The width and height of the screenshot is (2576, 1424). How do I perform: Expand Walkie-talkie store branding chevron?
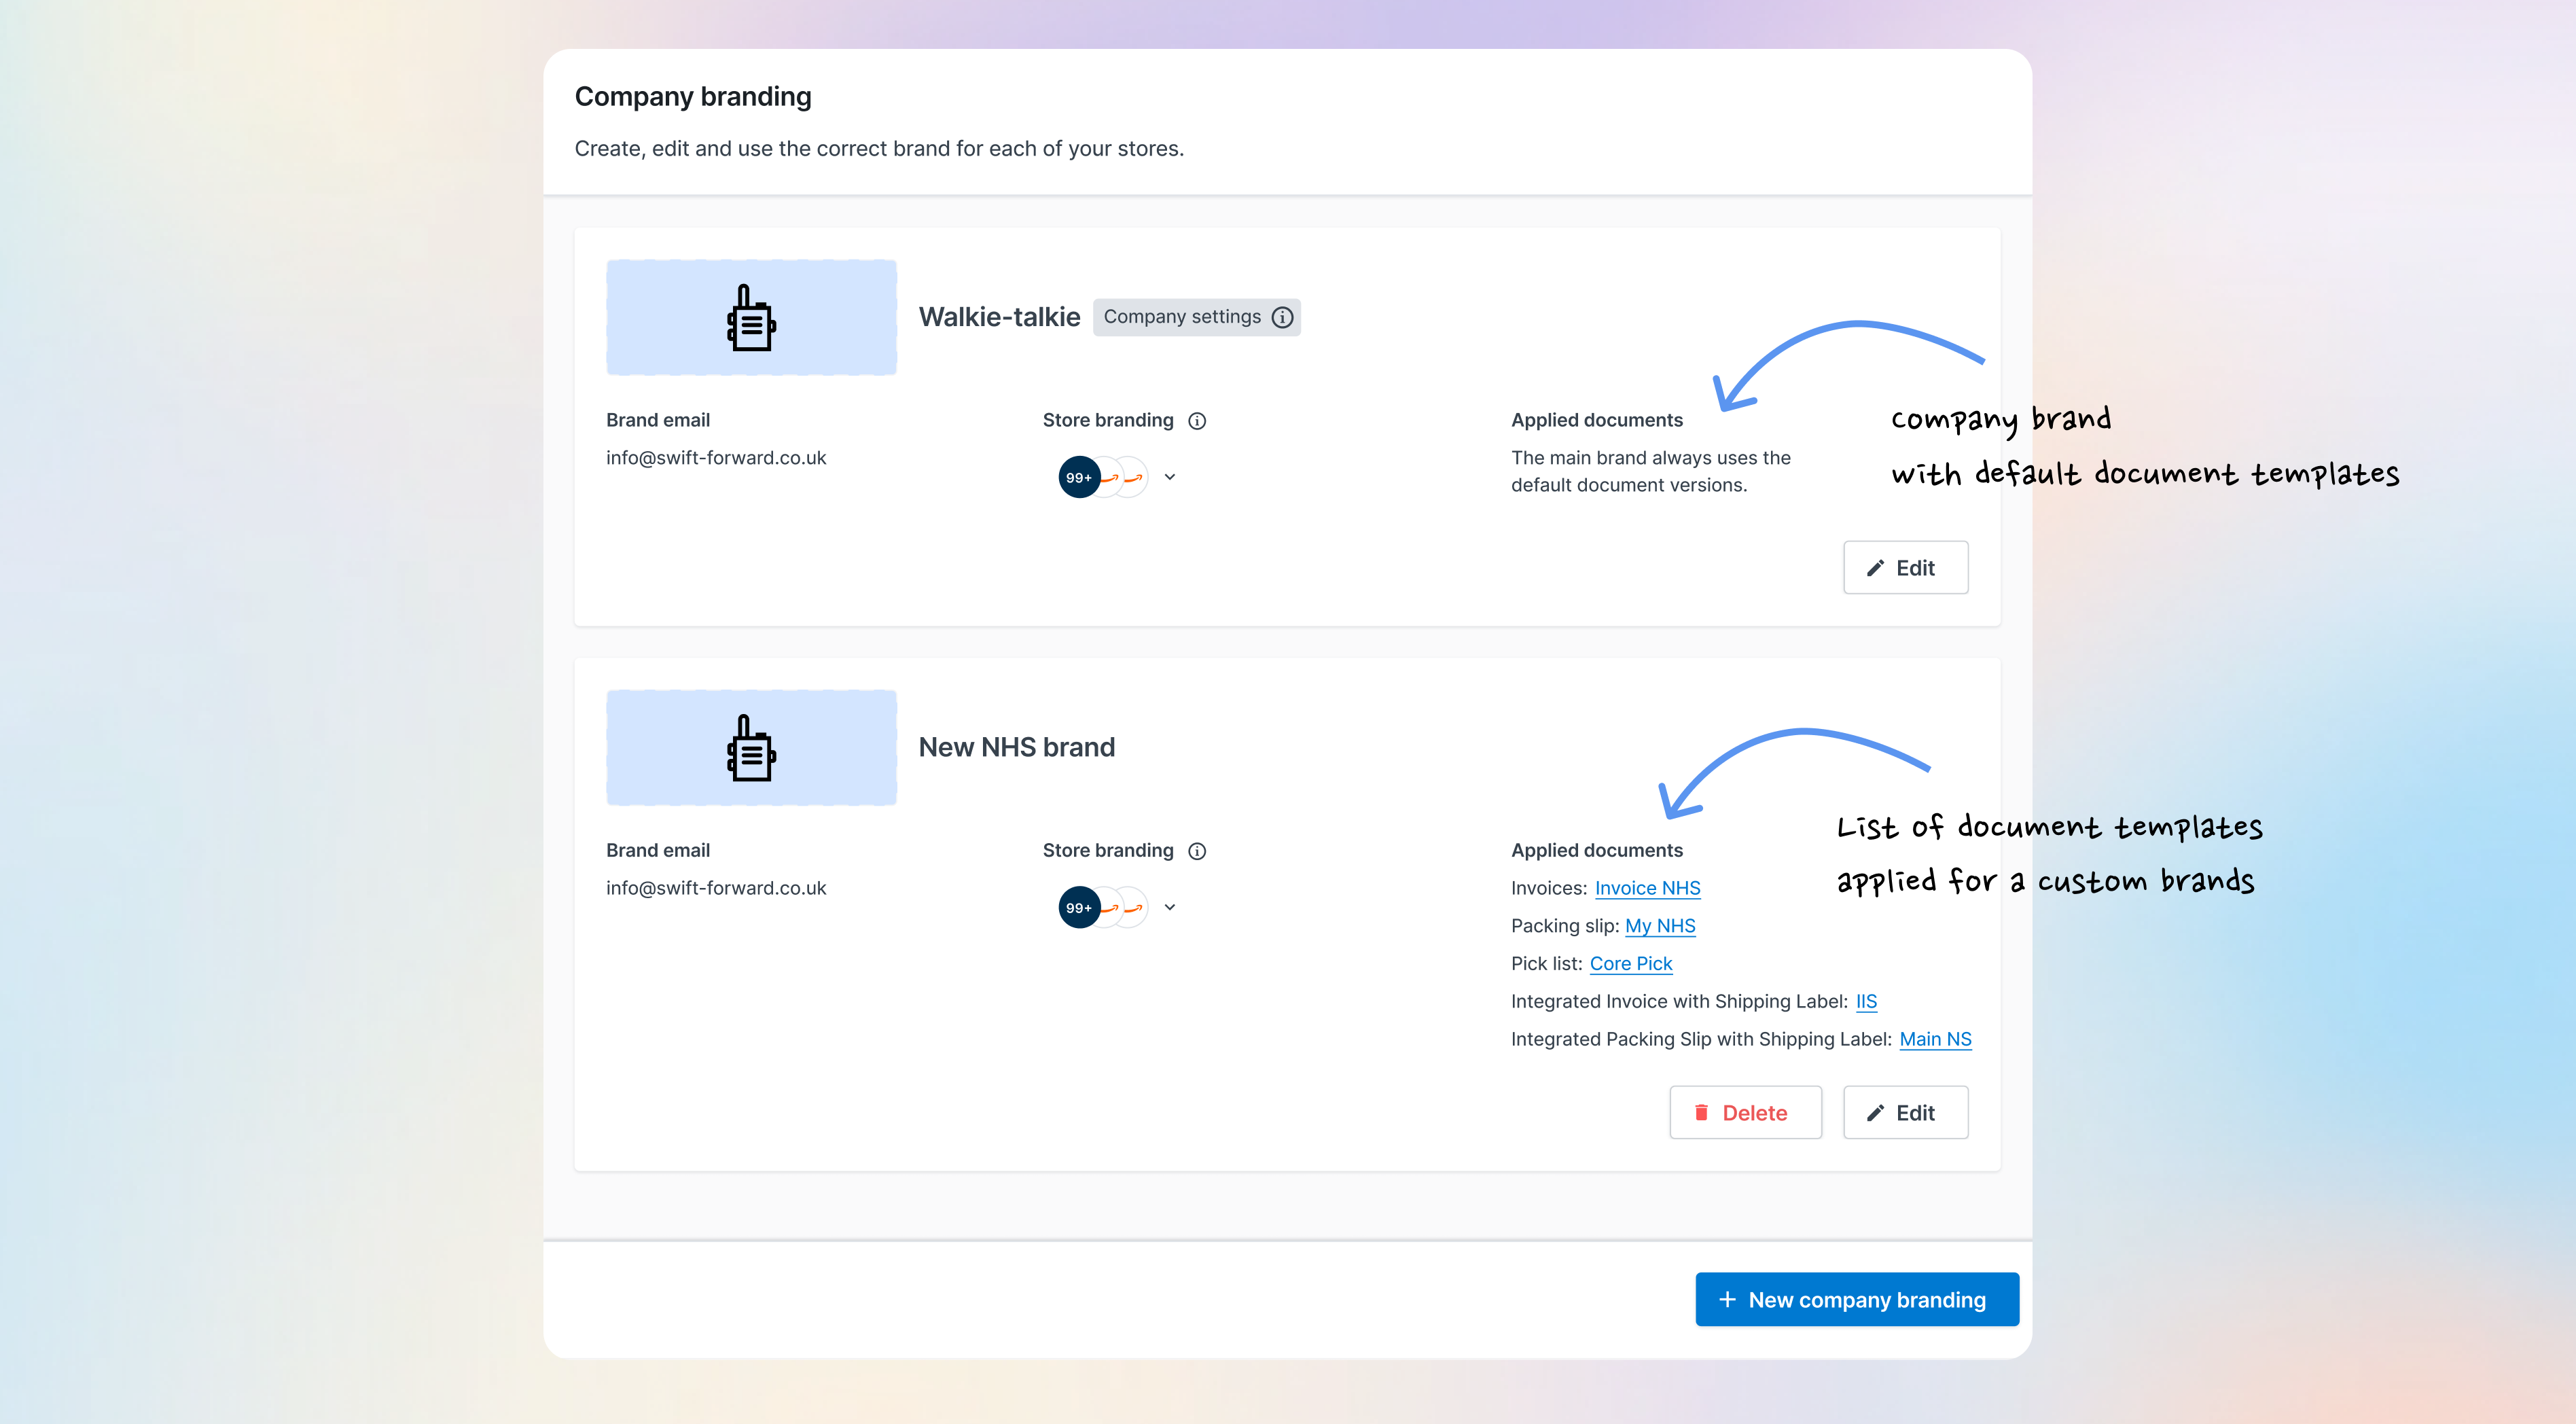1170,477
